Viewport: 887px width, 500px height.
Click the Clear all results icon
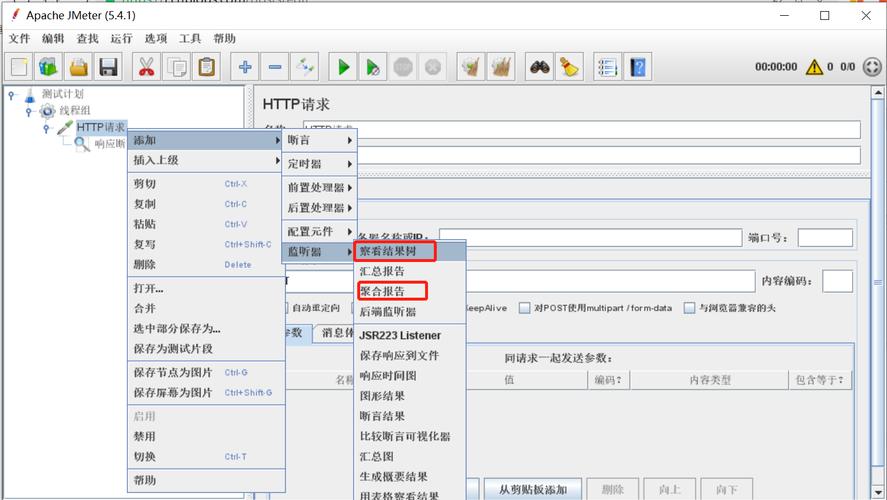(x=501, y=67)
